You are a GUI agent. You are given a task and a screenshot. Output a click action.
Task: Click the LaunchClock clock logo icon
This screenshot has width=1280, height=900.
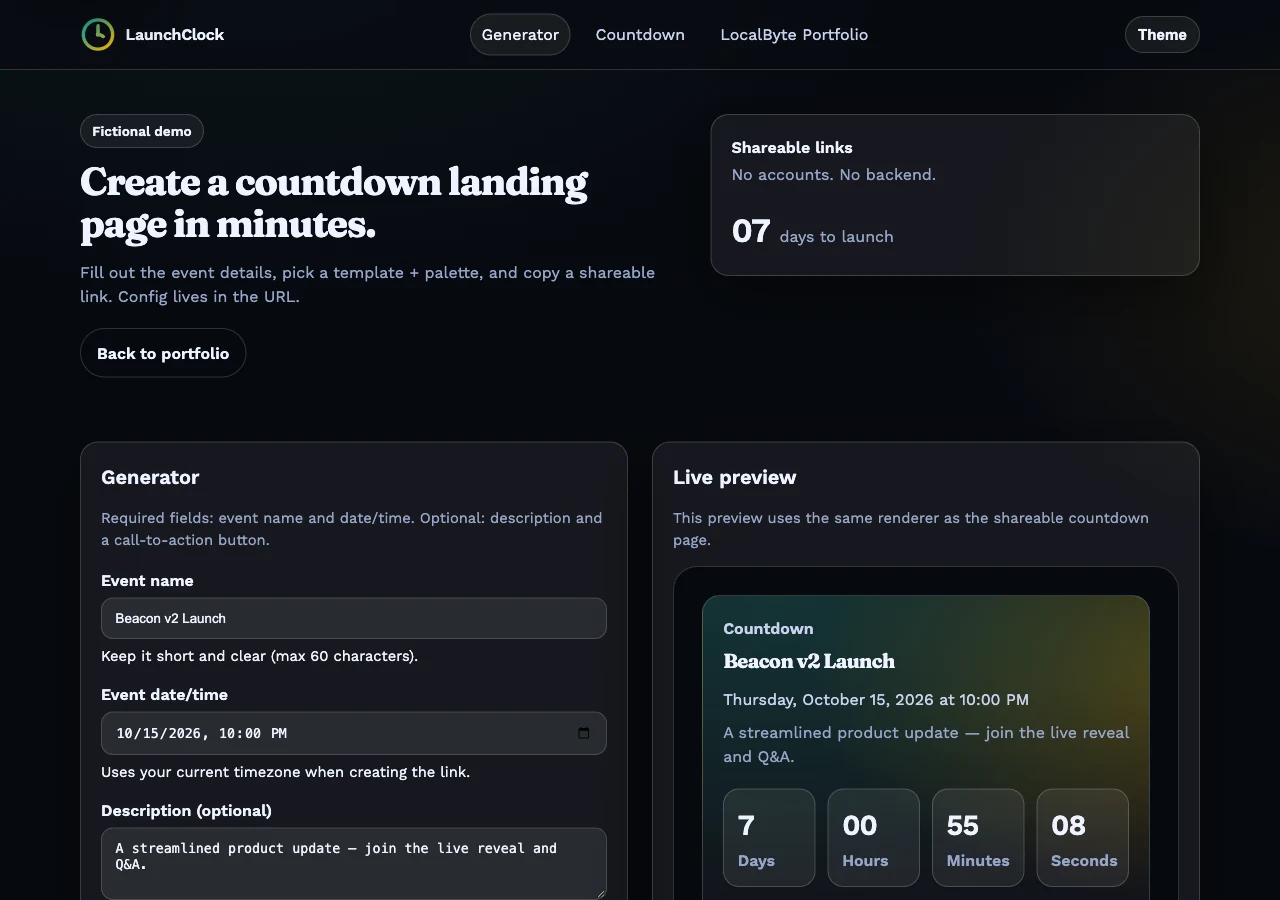coord(98,35)
